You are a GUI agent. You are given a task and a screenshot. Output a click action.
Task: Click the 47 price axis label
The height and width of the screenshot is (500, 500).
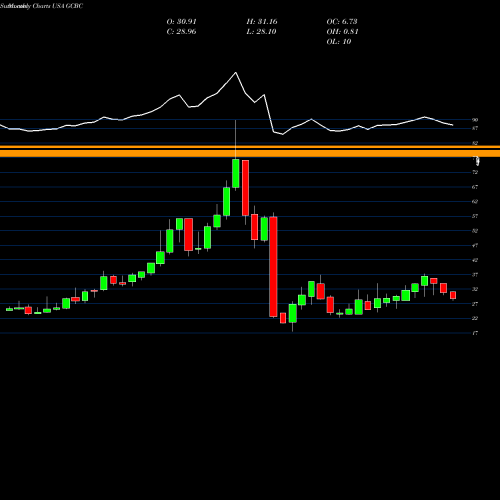click(475, 245)
